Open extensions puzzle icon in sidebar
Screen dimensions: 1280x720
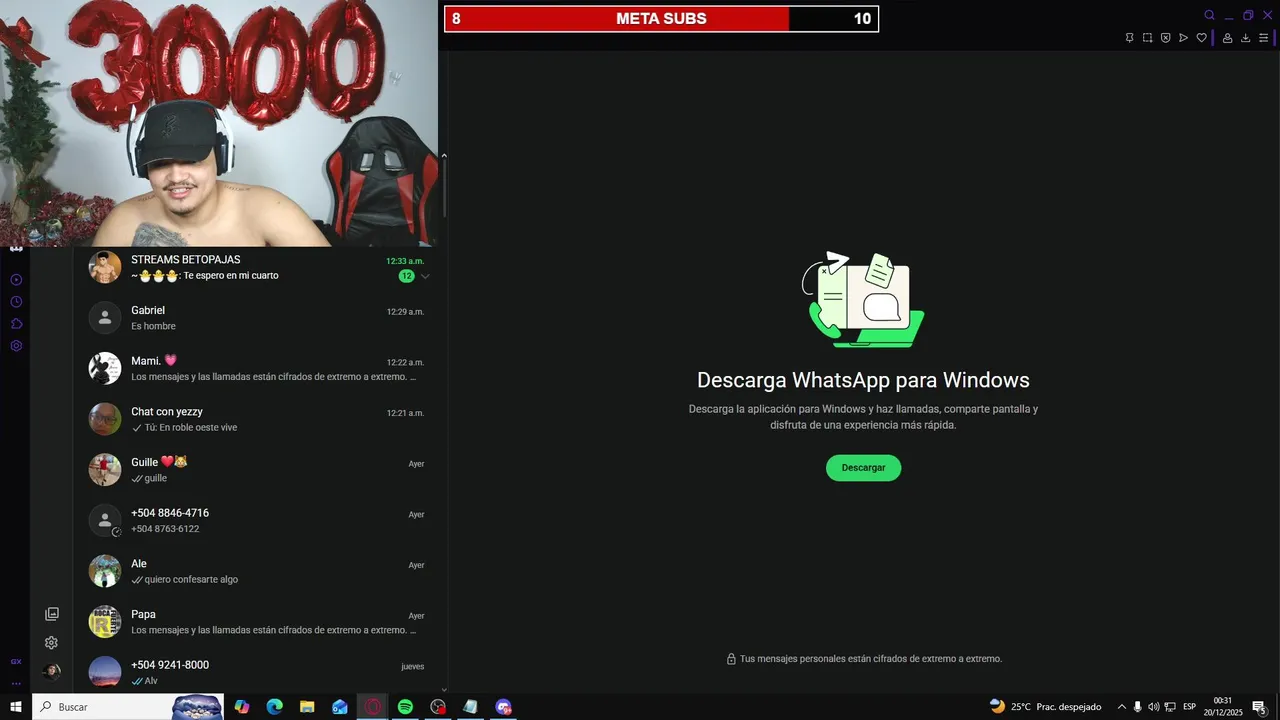[16, 324]
